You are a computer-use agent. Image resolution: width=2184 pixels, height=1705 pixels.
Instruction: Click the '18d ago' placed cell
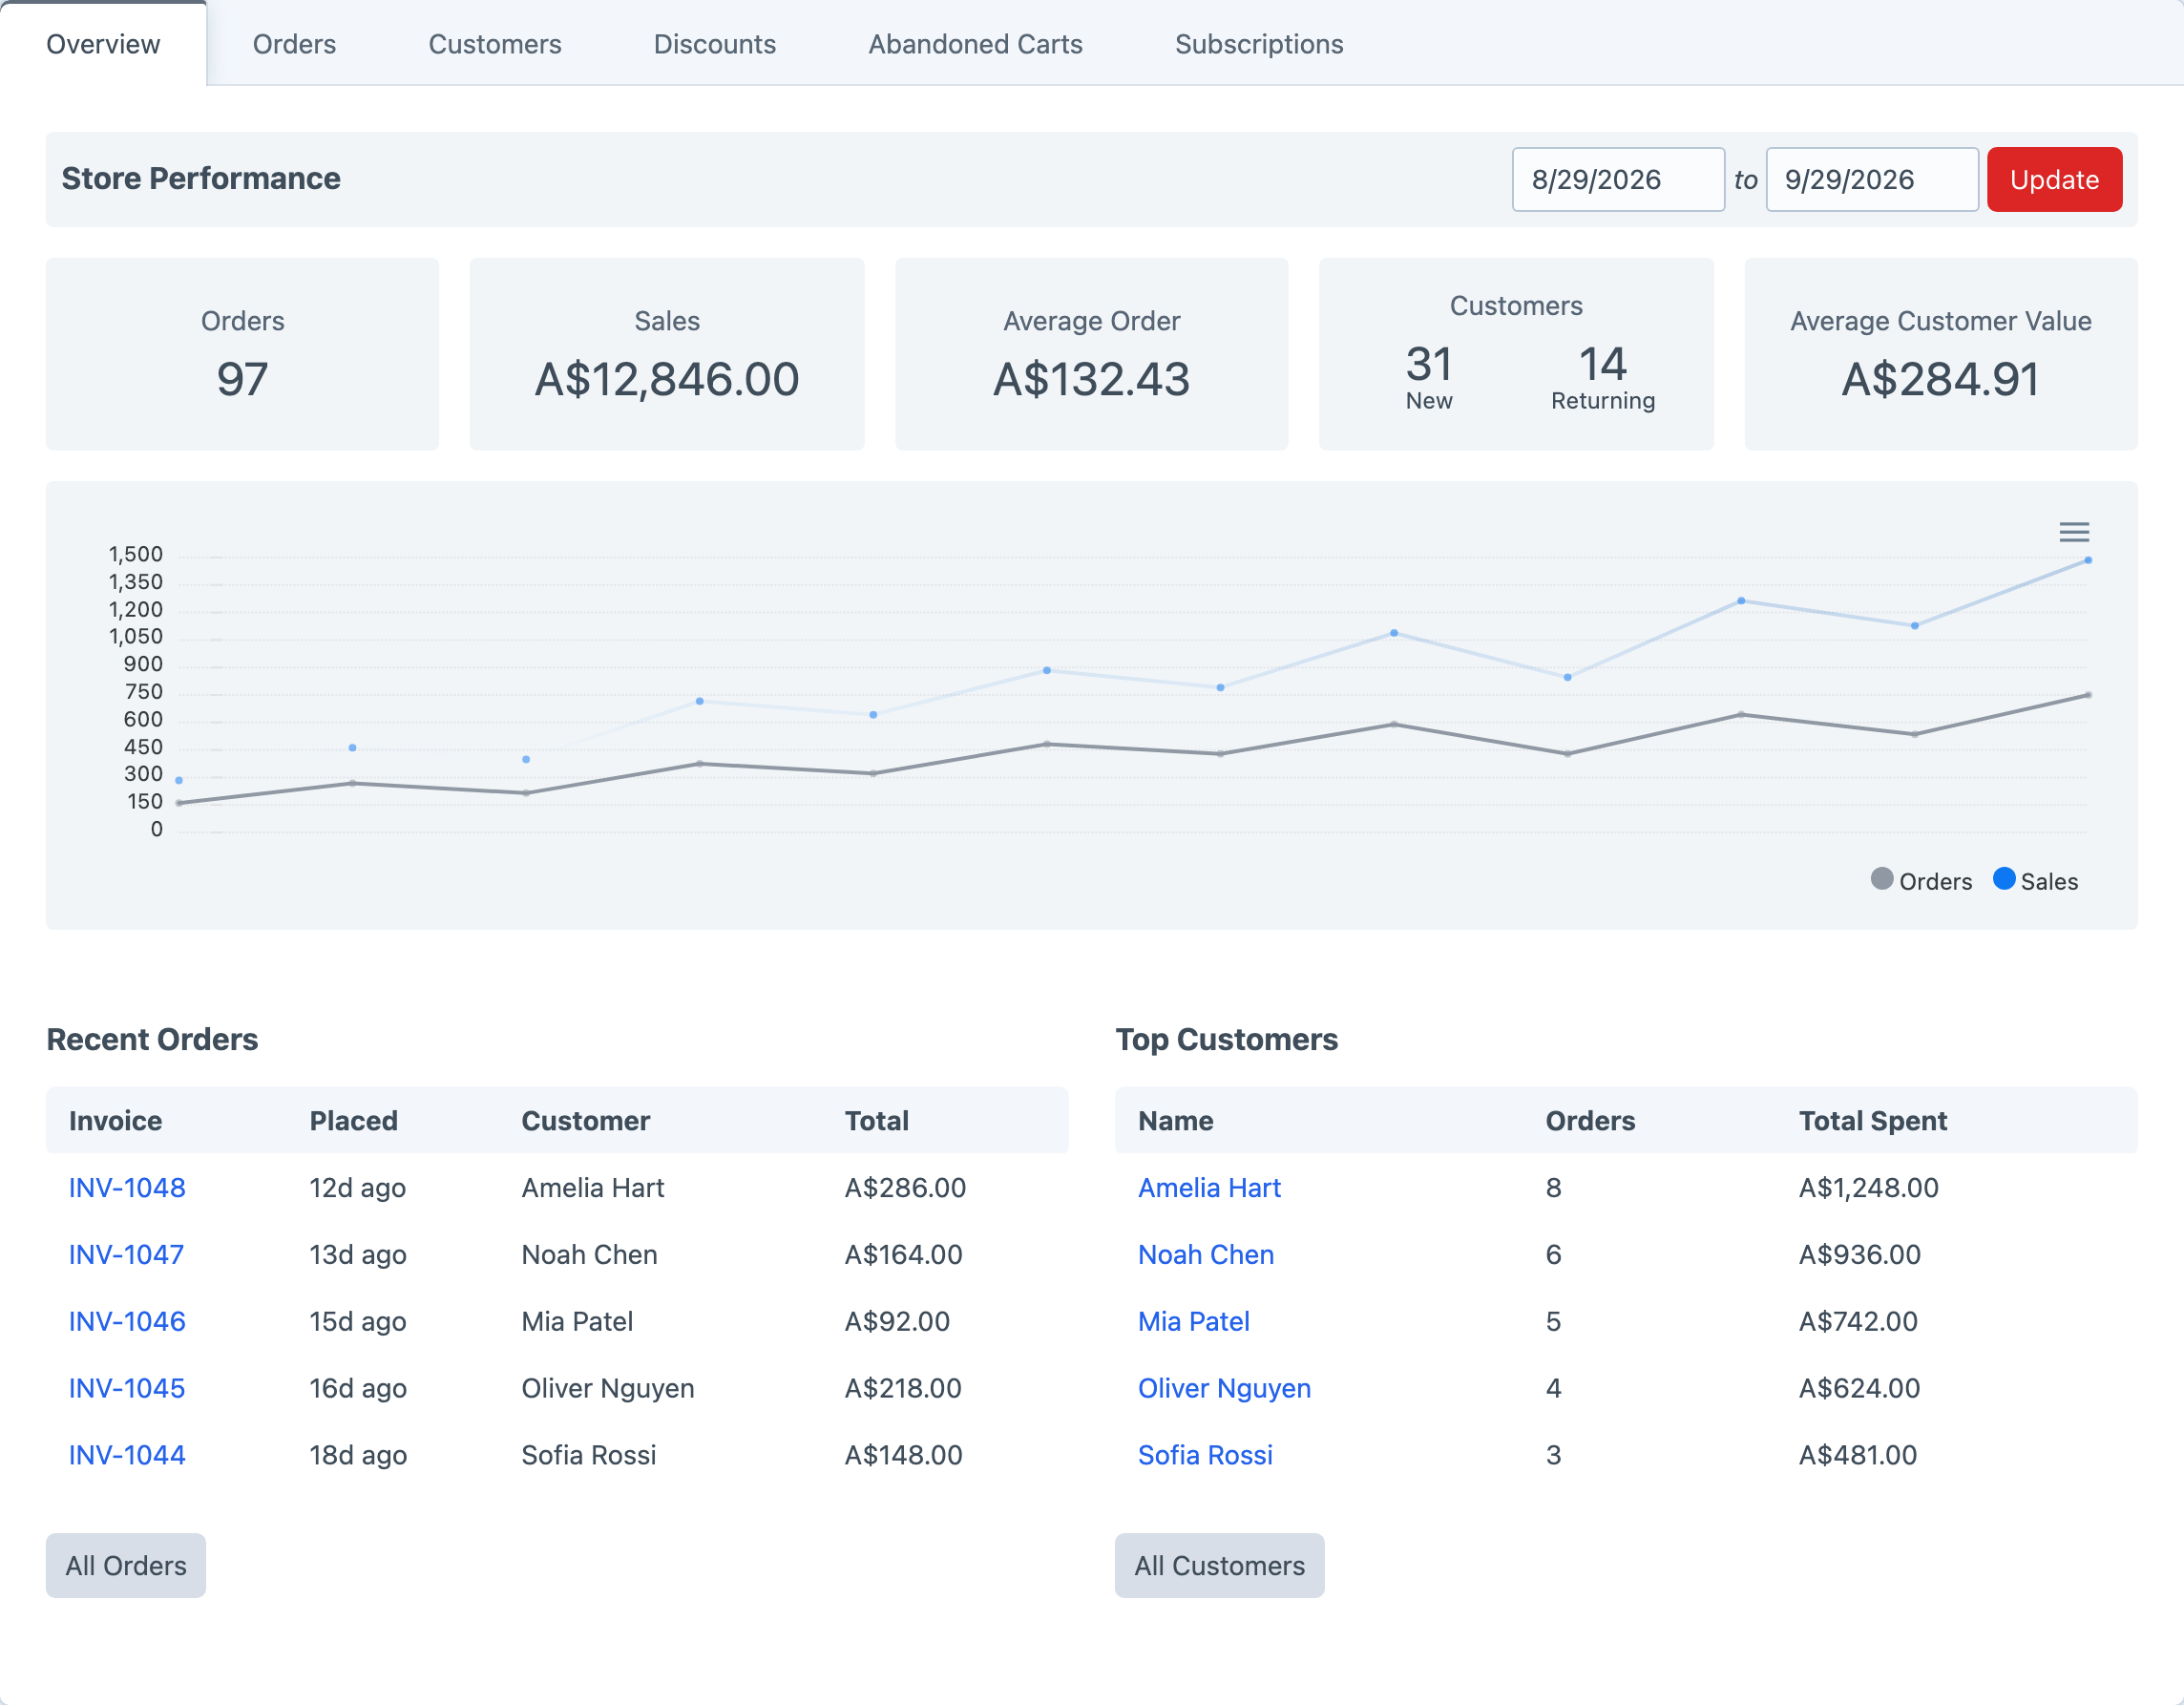[x=358, y=1455]
